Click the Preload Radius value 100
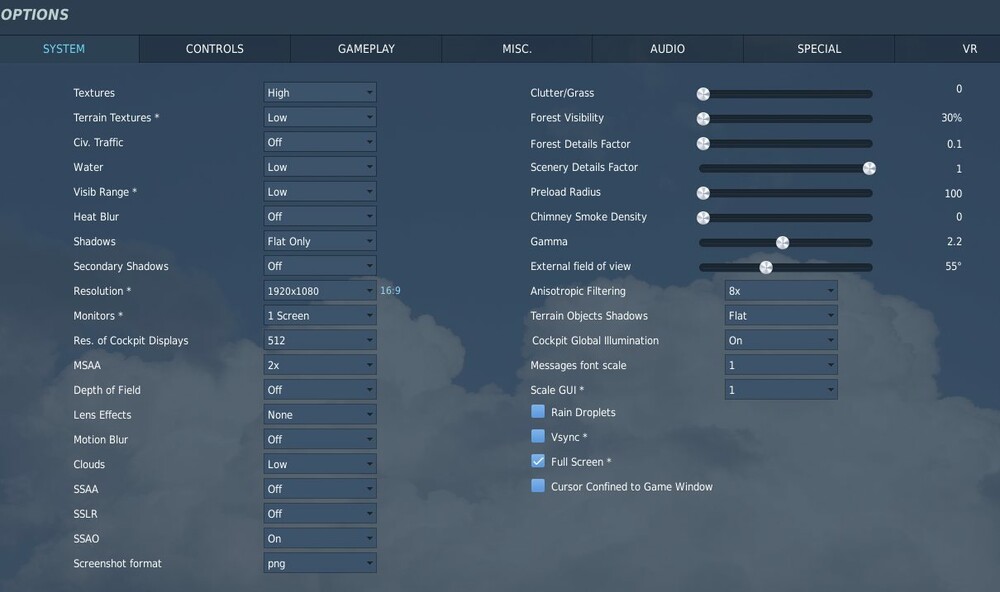Viewport: 1000px width, 592px height. [x=953, y=194]
